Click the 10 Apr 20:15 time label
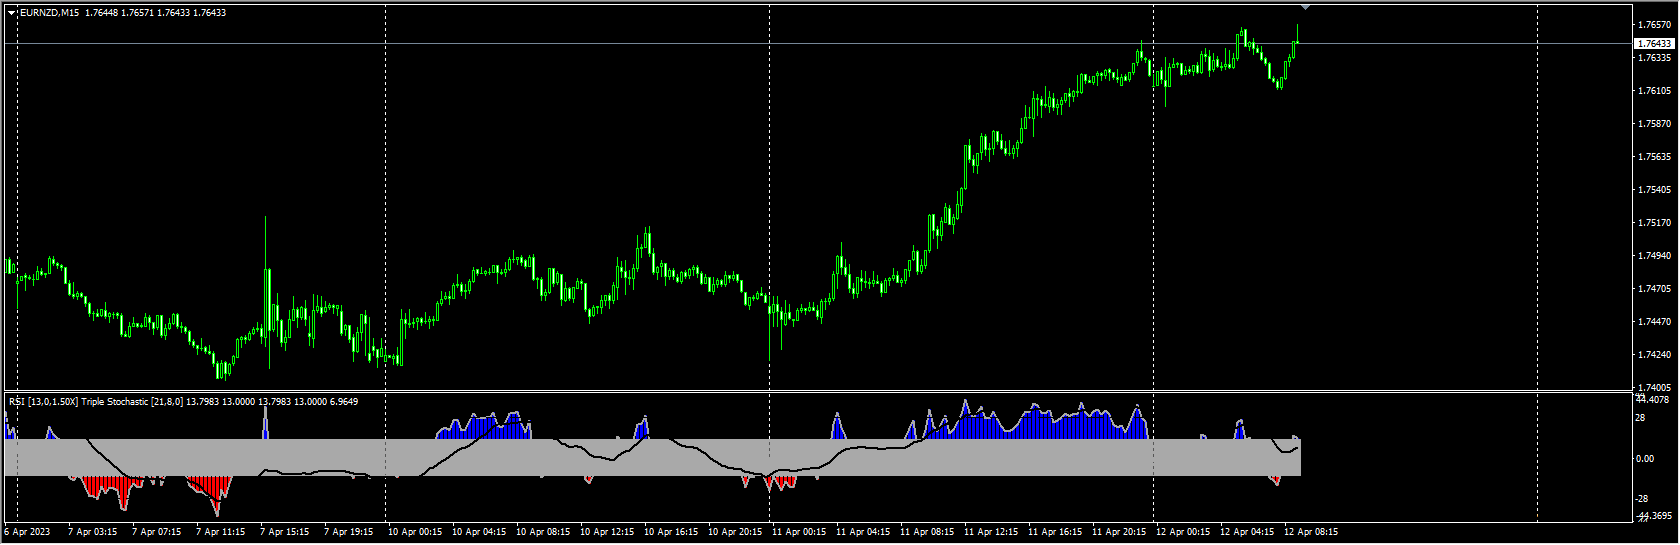This screenshot has width=1680, height=545. tap(734, 532)
